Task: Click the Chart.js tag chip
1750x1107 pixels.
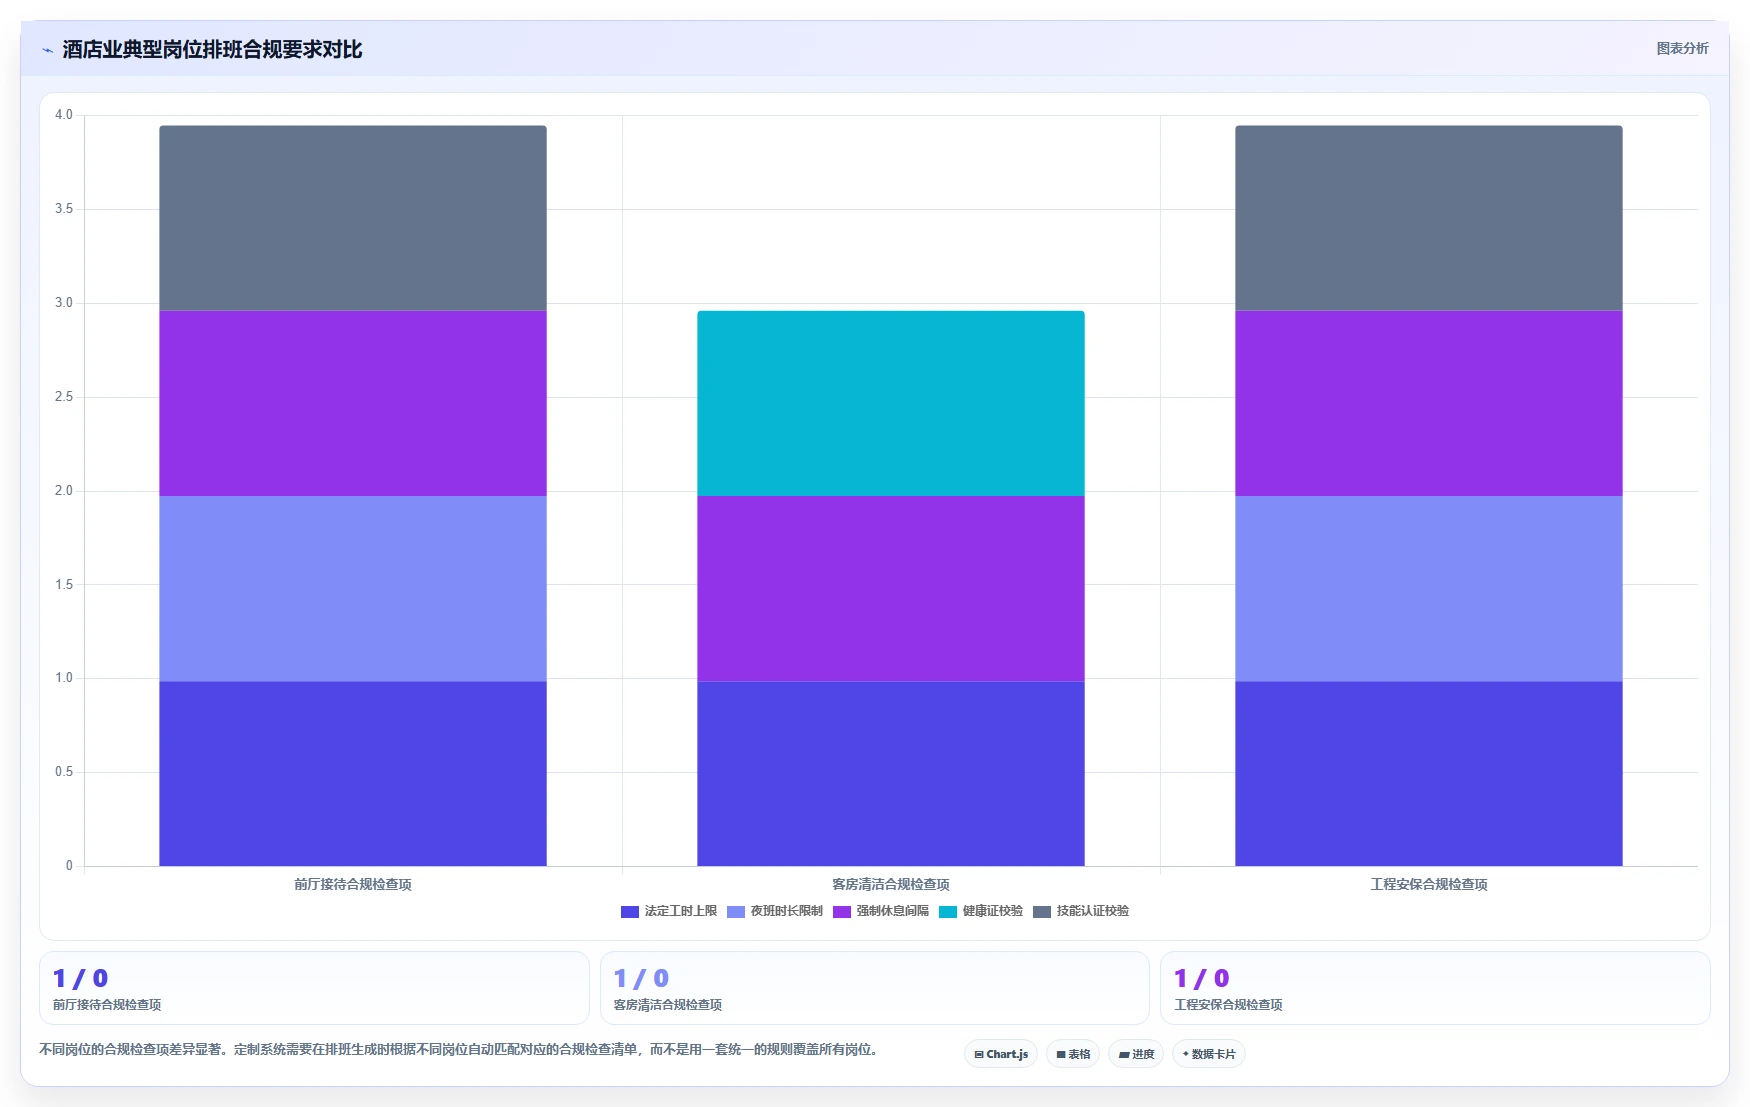Action: [1001, 1054]
